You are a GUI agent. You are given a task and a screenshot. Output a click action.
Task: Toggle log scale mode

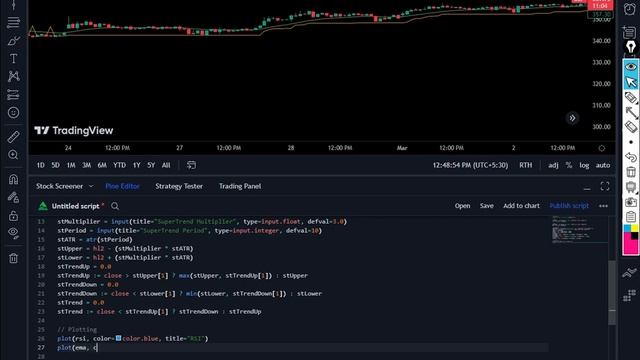coord(584,165)
